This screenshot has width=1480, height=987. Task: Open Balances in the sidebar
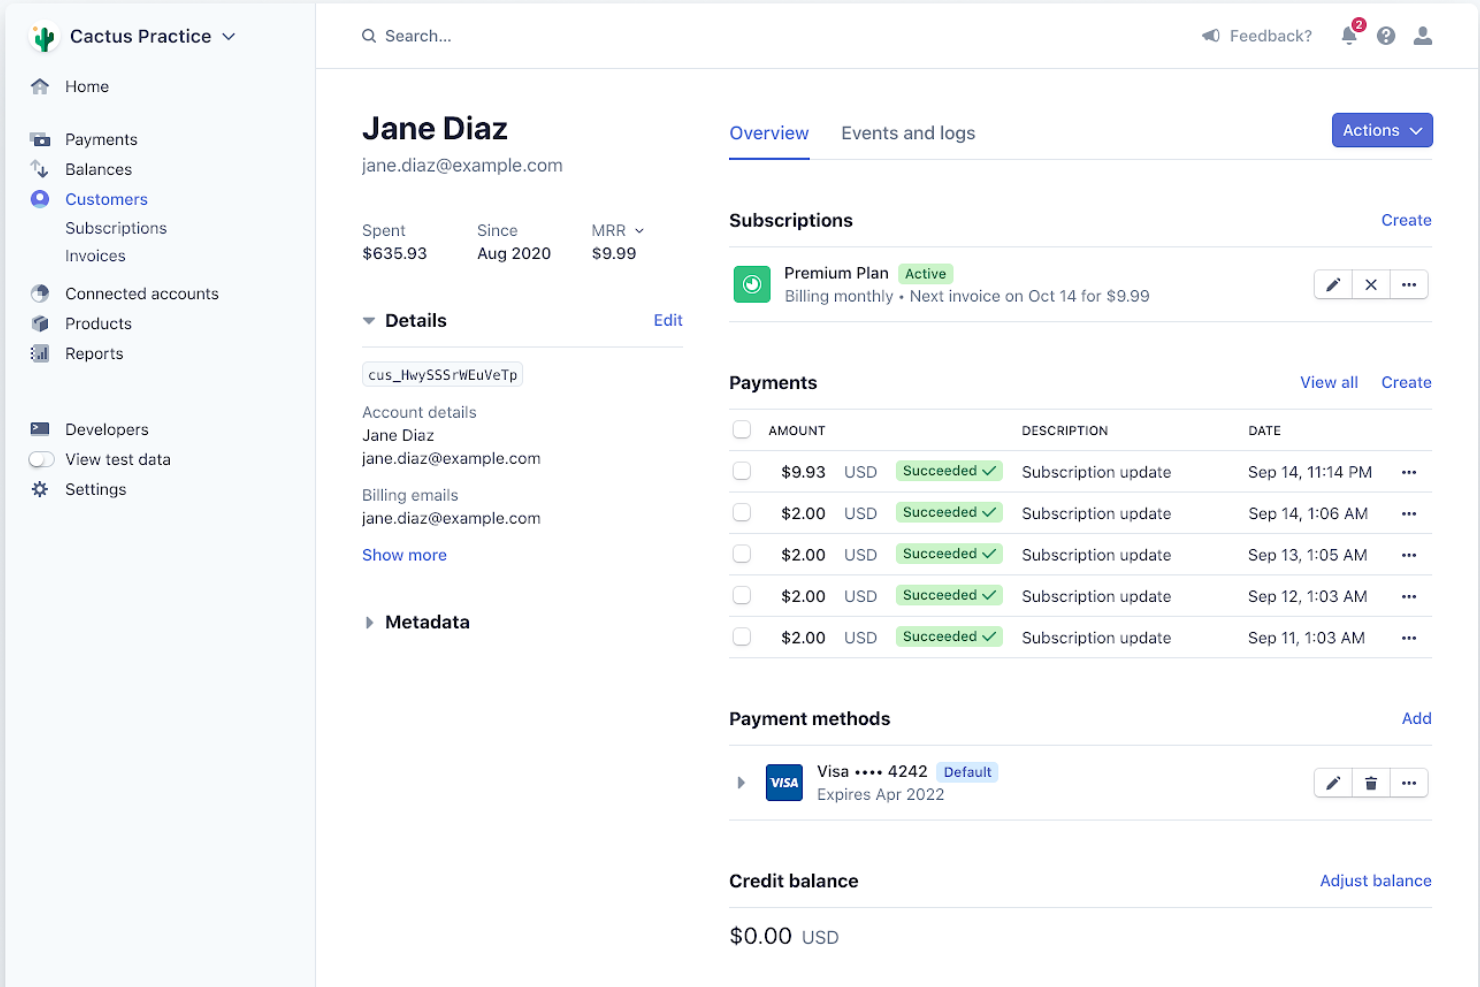click(98, 169)
